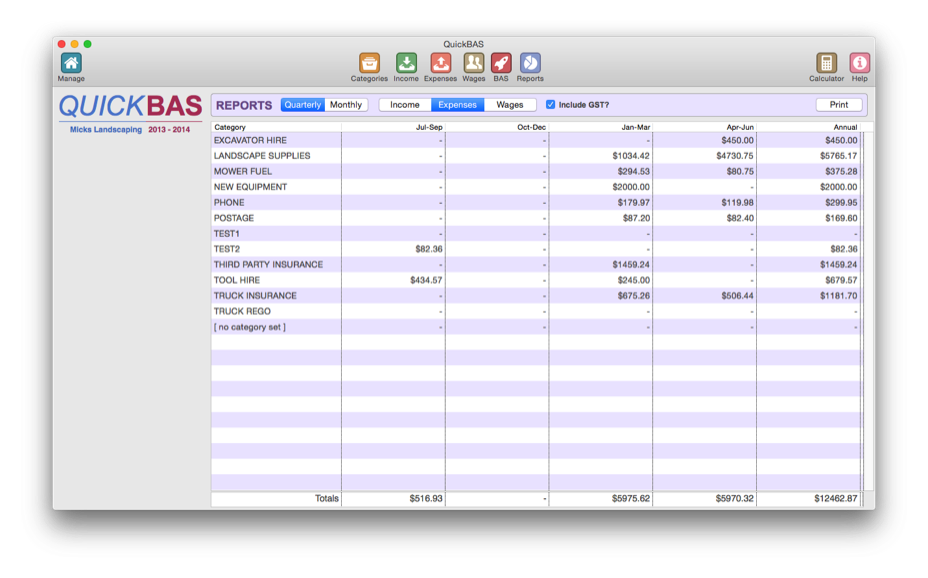This screenshot has height=578, width=928.
Task: Open the Categories toolbar icon
Action: pos(369,63)
